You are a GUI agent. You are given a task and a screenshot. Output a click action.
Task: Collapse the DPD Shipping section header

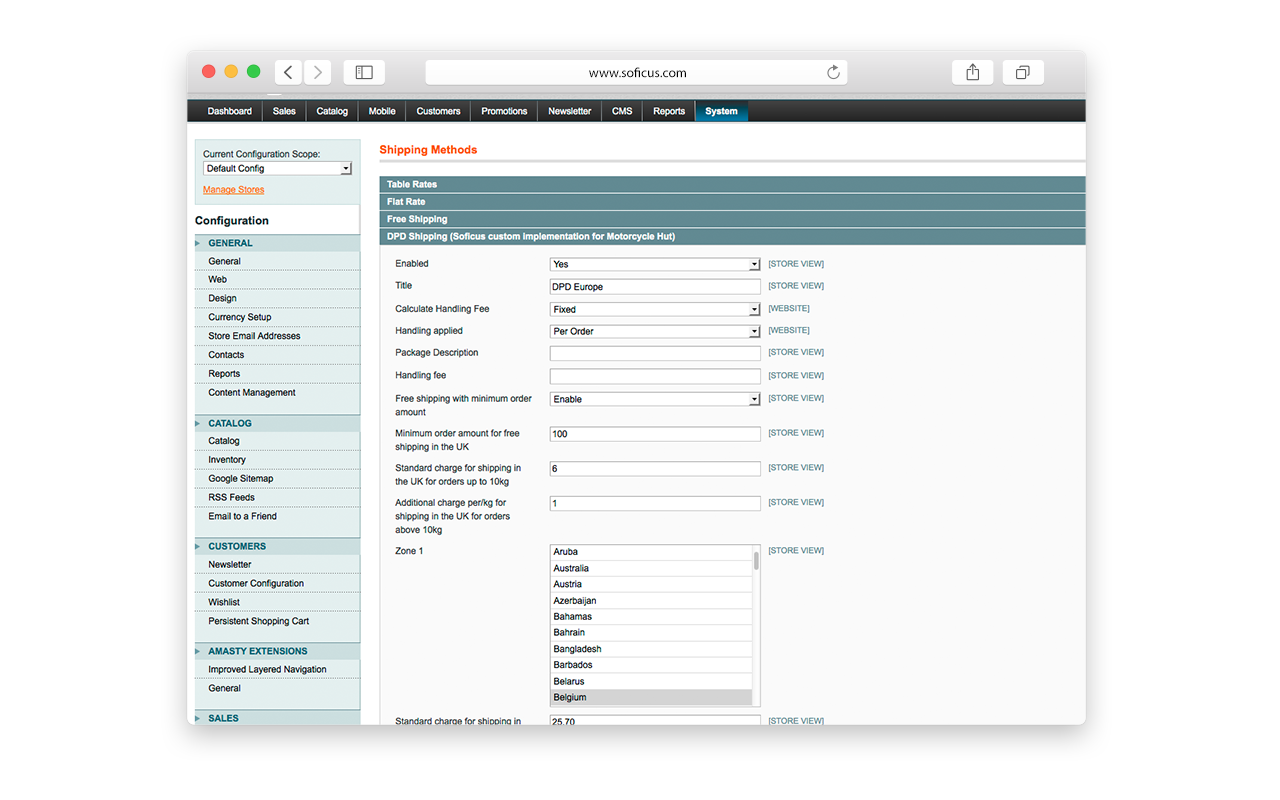732,237
